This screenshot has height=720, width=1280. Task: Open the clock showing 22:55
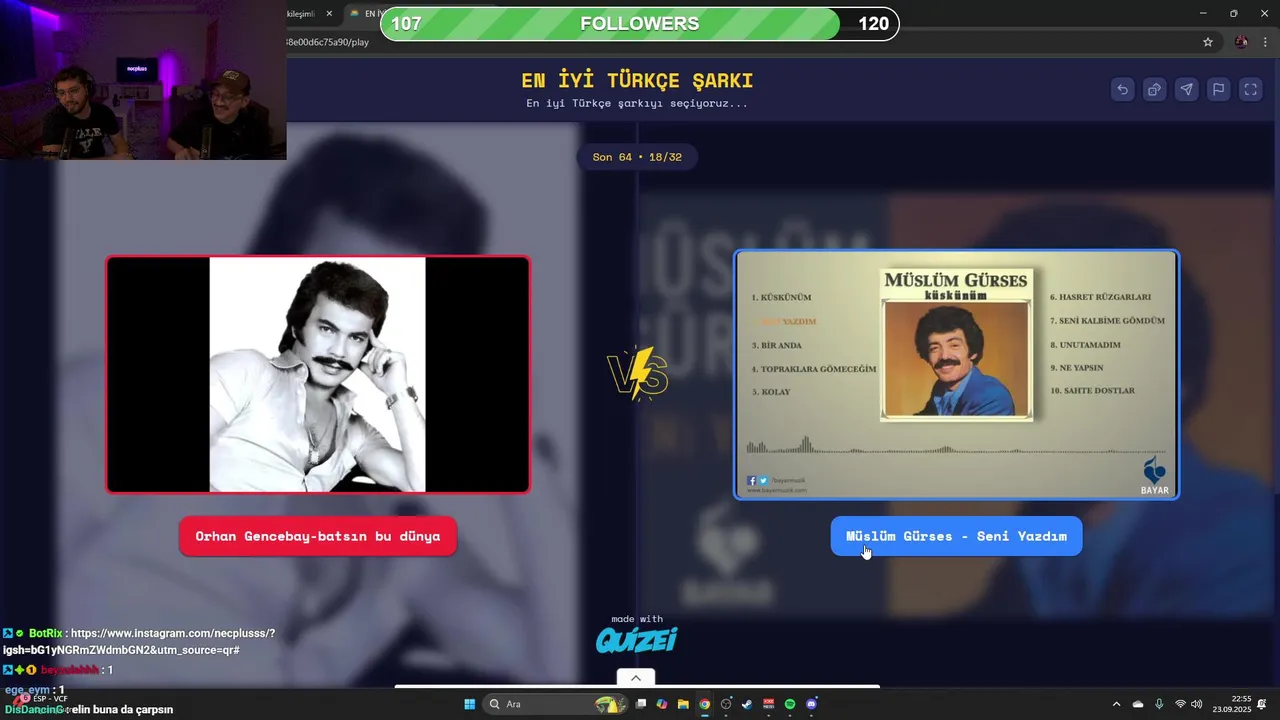(1232, 704)
